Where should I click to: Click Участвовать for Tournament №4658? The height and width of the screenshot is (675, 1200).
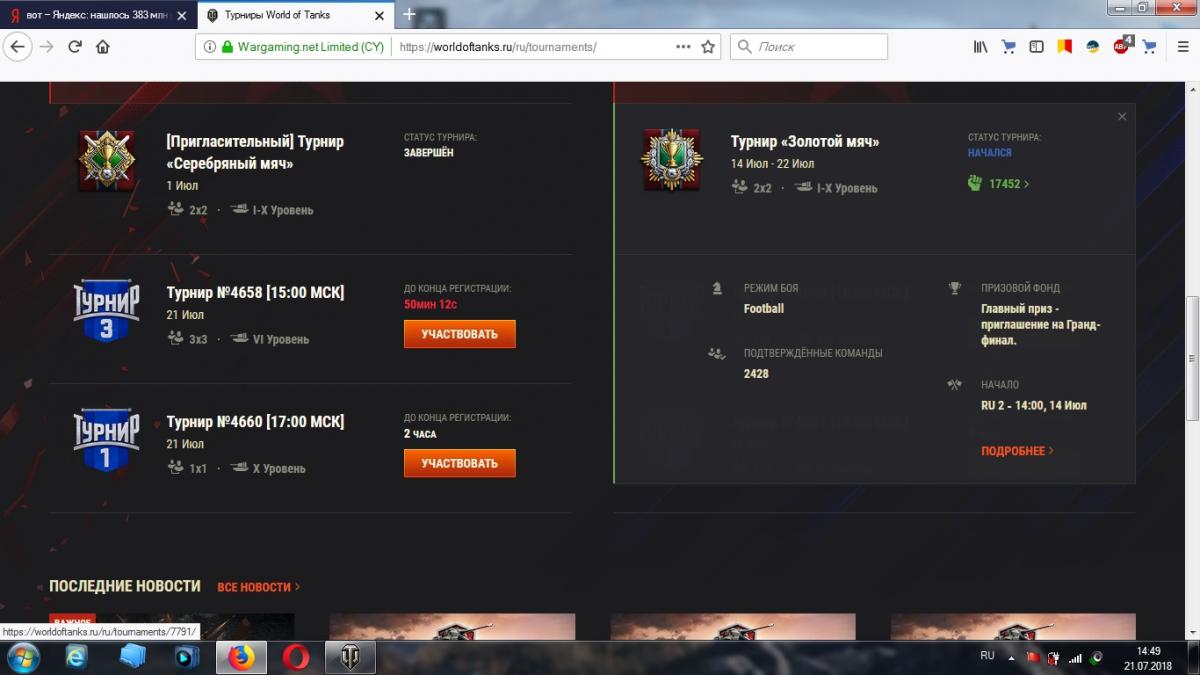(460, 334)
